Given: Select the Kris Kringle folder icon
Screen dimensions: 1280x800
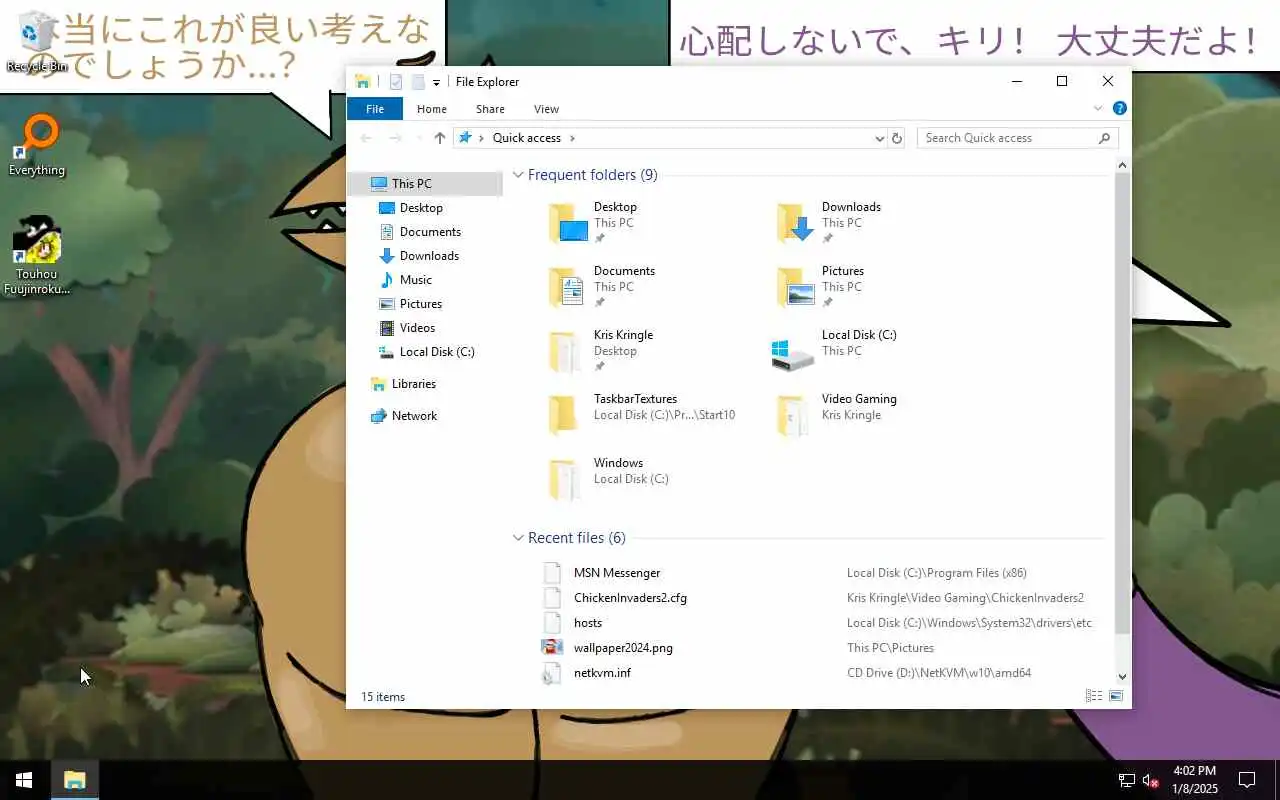Looking at the screenshot, I should [566, 351].
